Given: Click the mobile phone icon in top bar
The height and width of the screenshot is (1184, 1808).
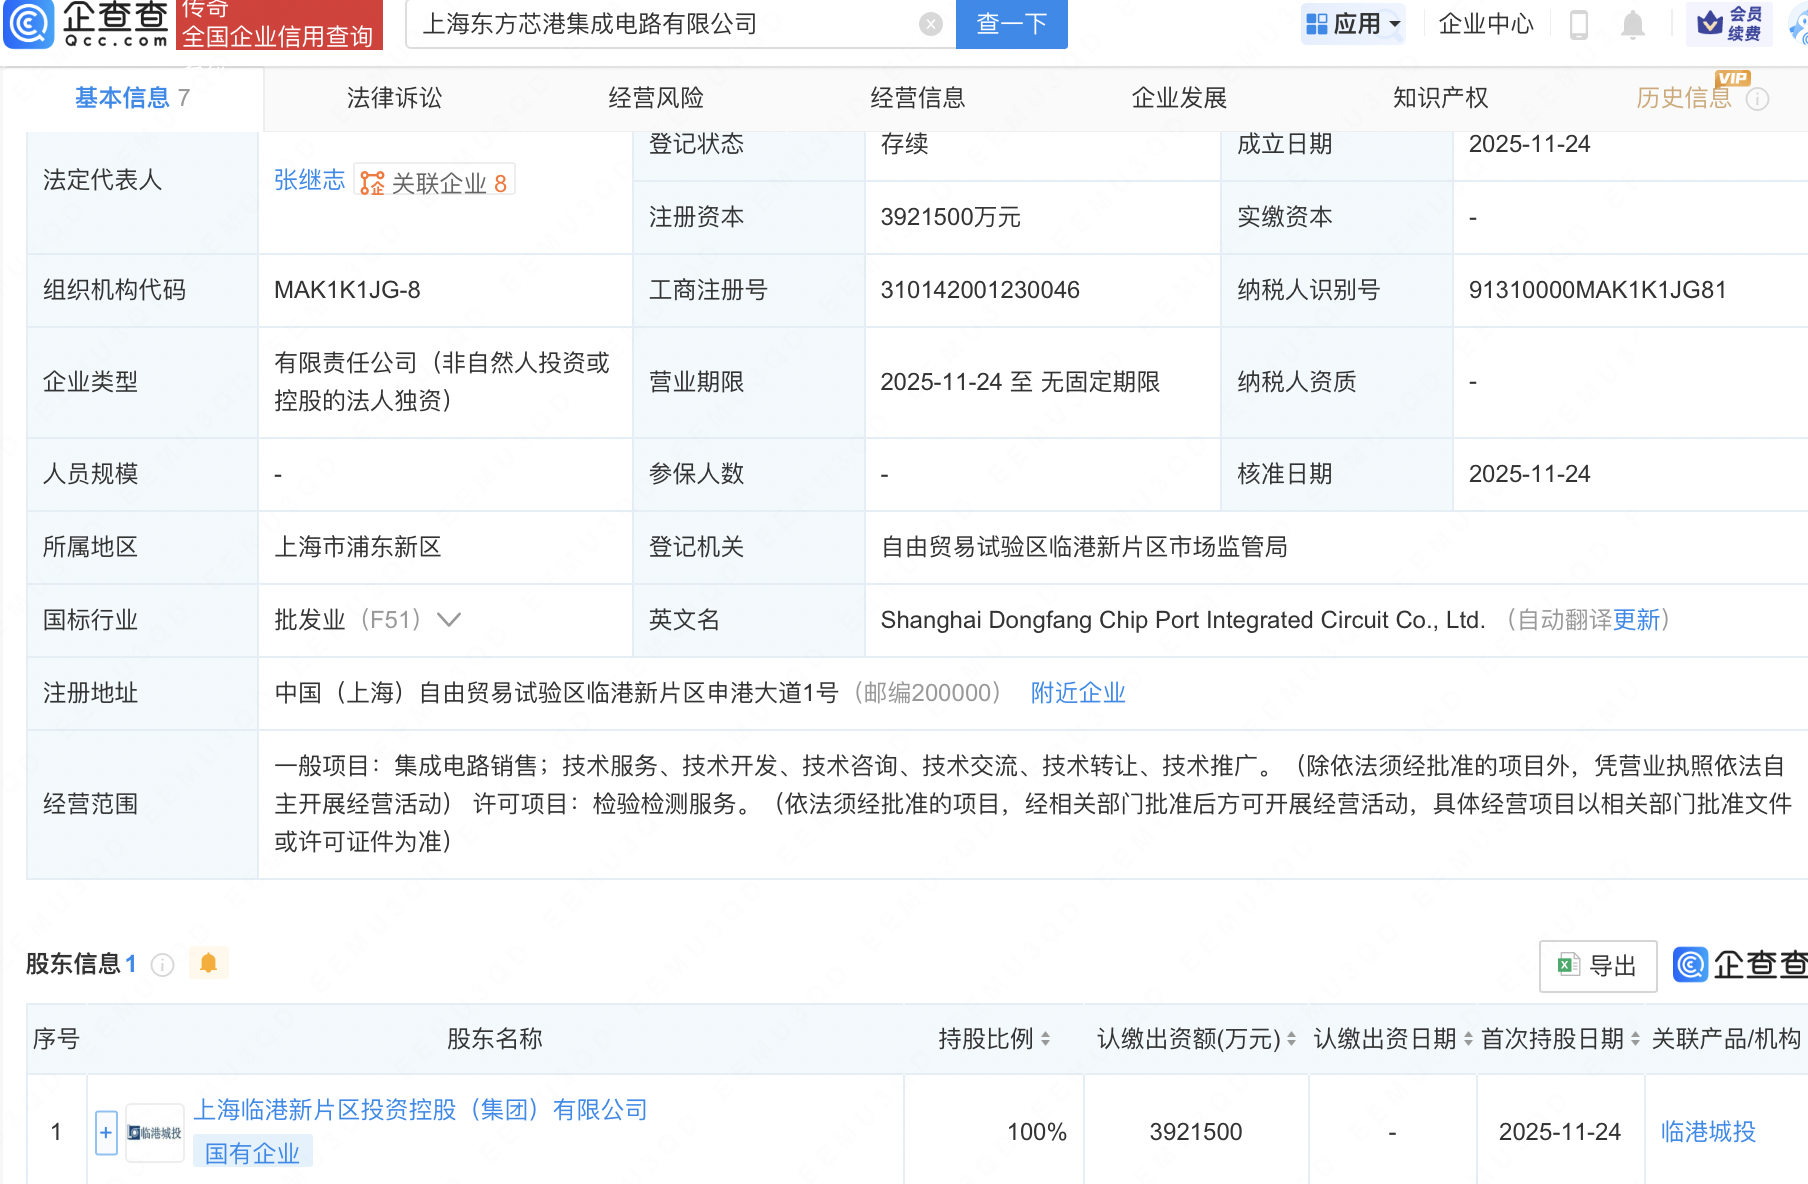Looking at the screenshot, I should point(1580,24).
